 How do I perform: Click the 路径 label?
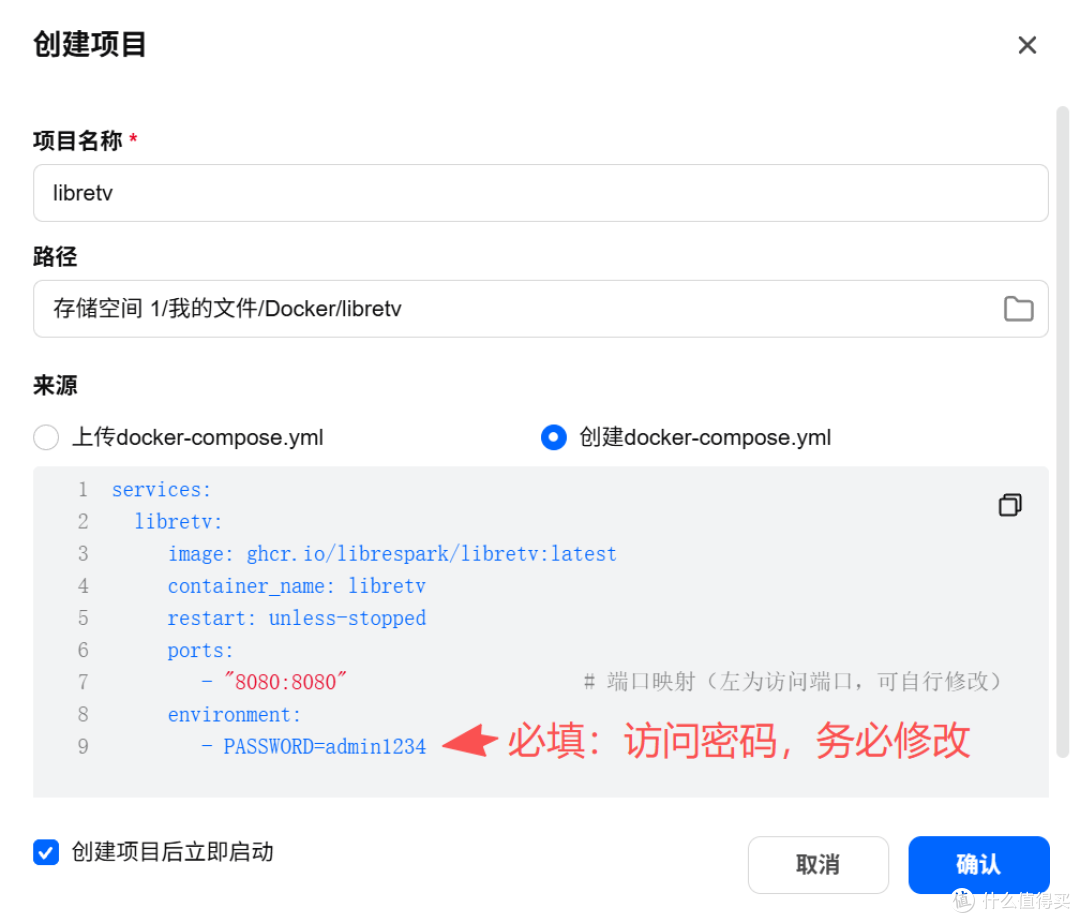pyautogui.click(x=55, y=256)
